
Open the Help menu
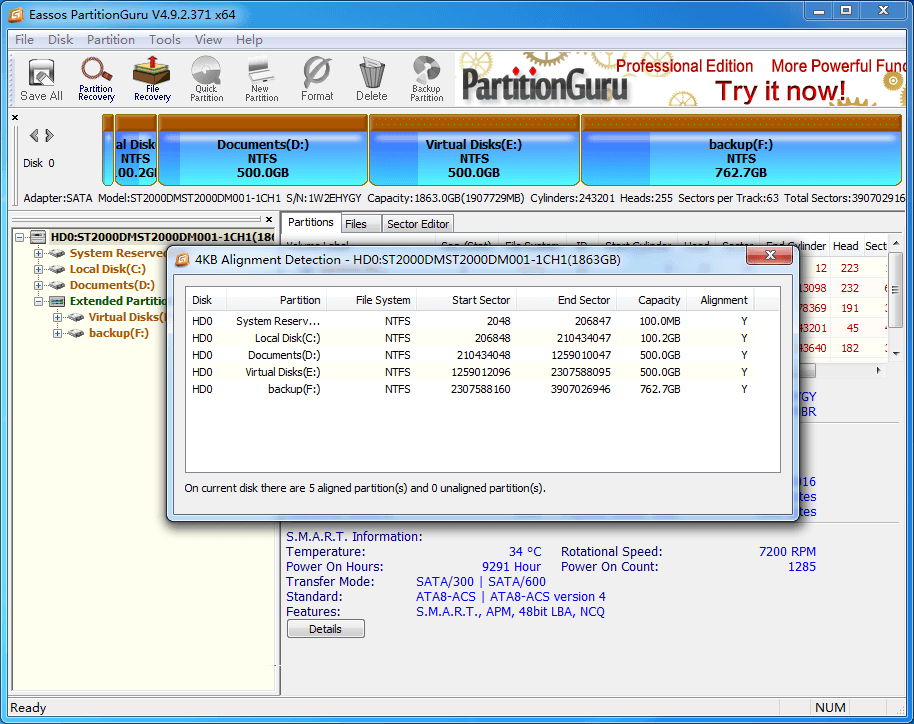(x=249, y=40)
